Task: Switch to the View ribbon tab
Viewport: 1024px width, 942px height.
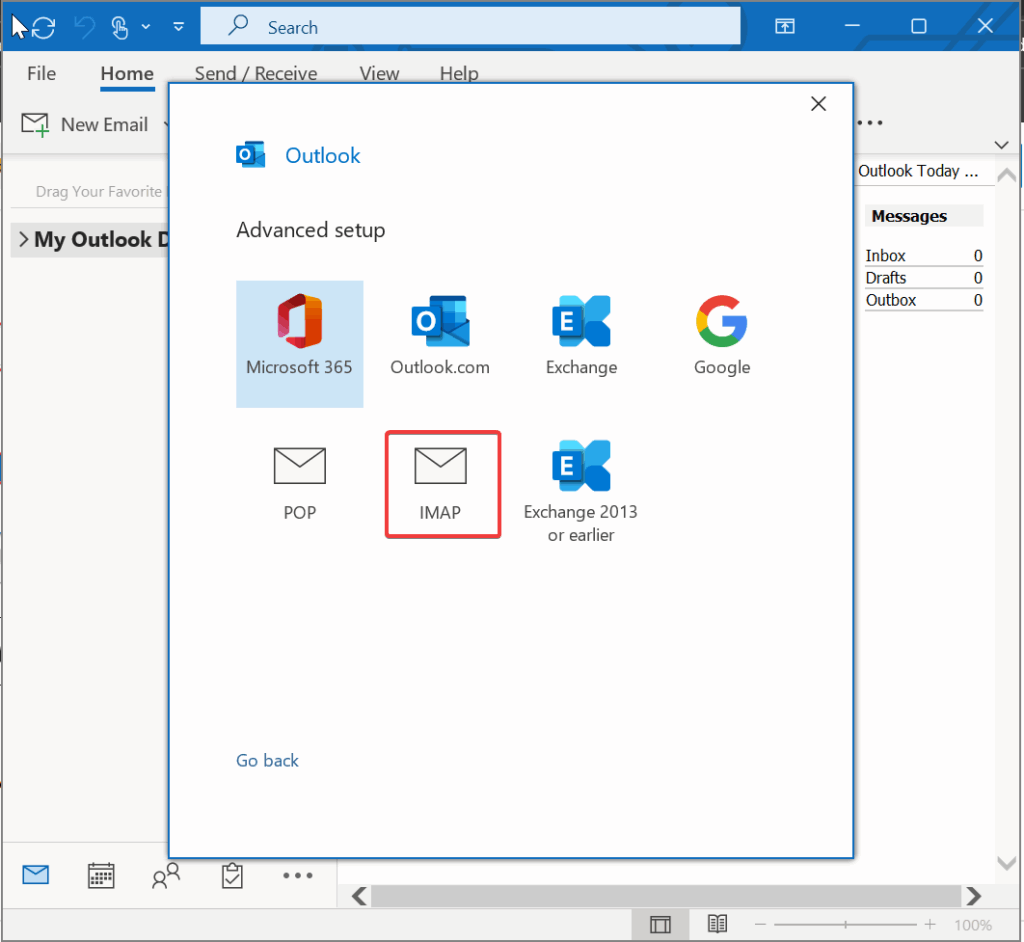Action: point(379,74)
